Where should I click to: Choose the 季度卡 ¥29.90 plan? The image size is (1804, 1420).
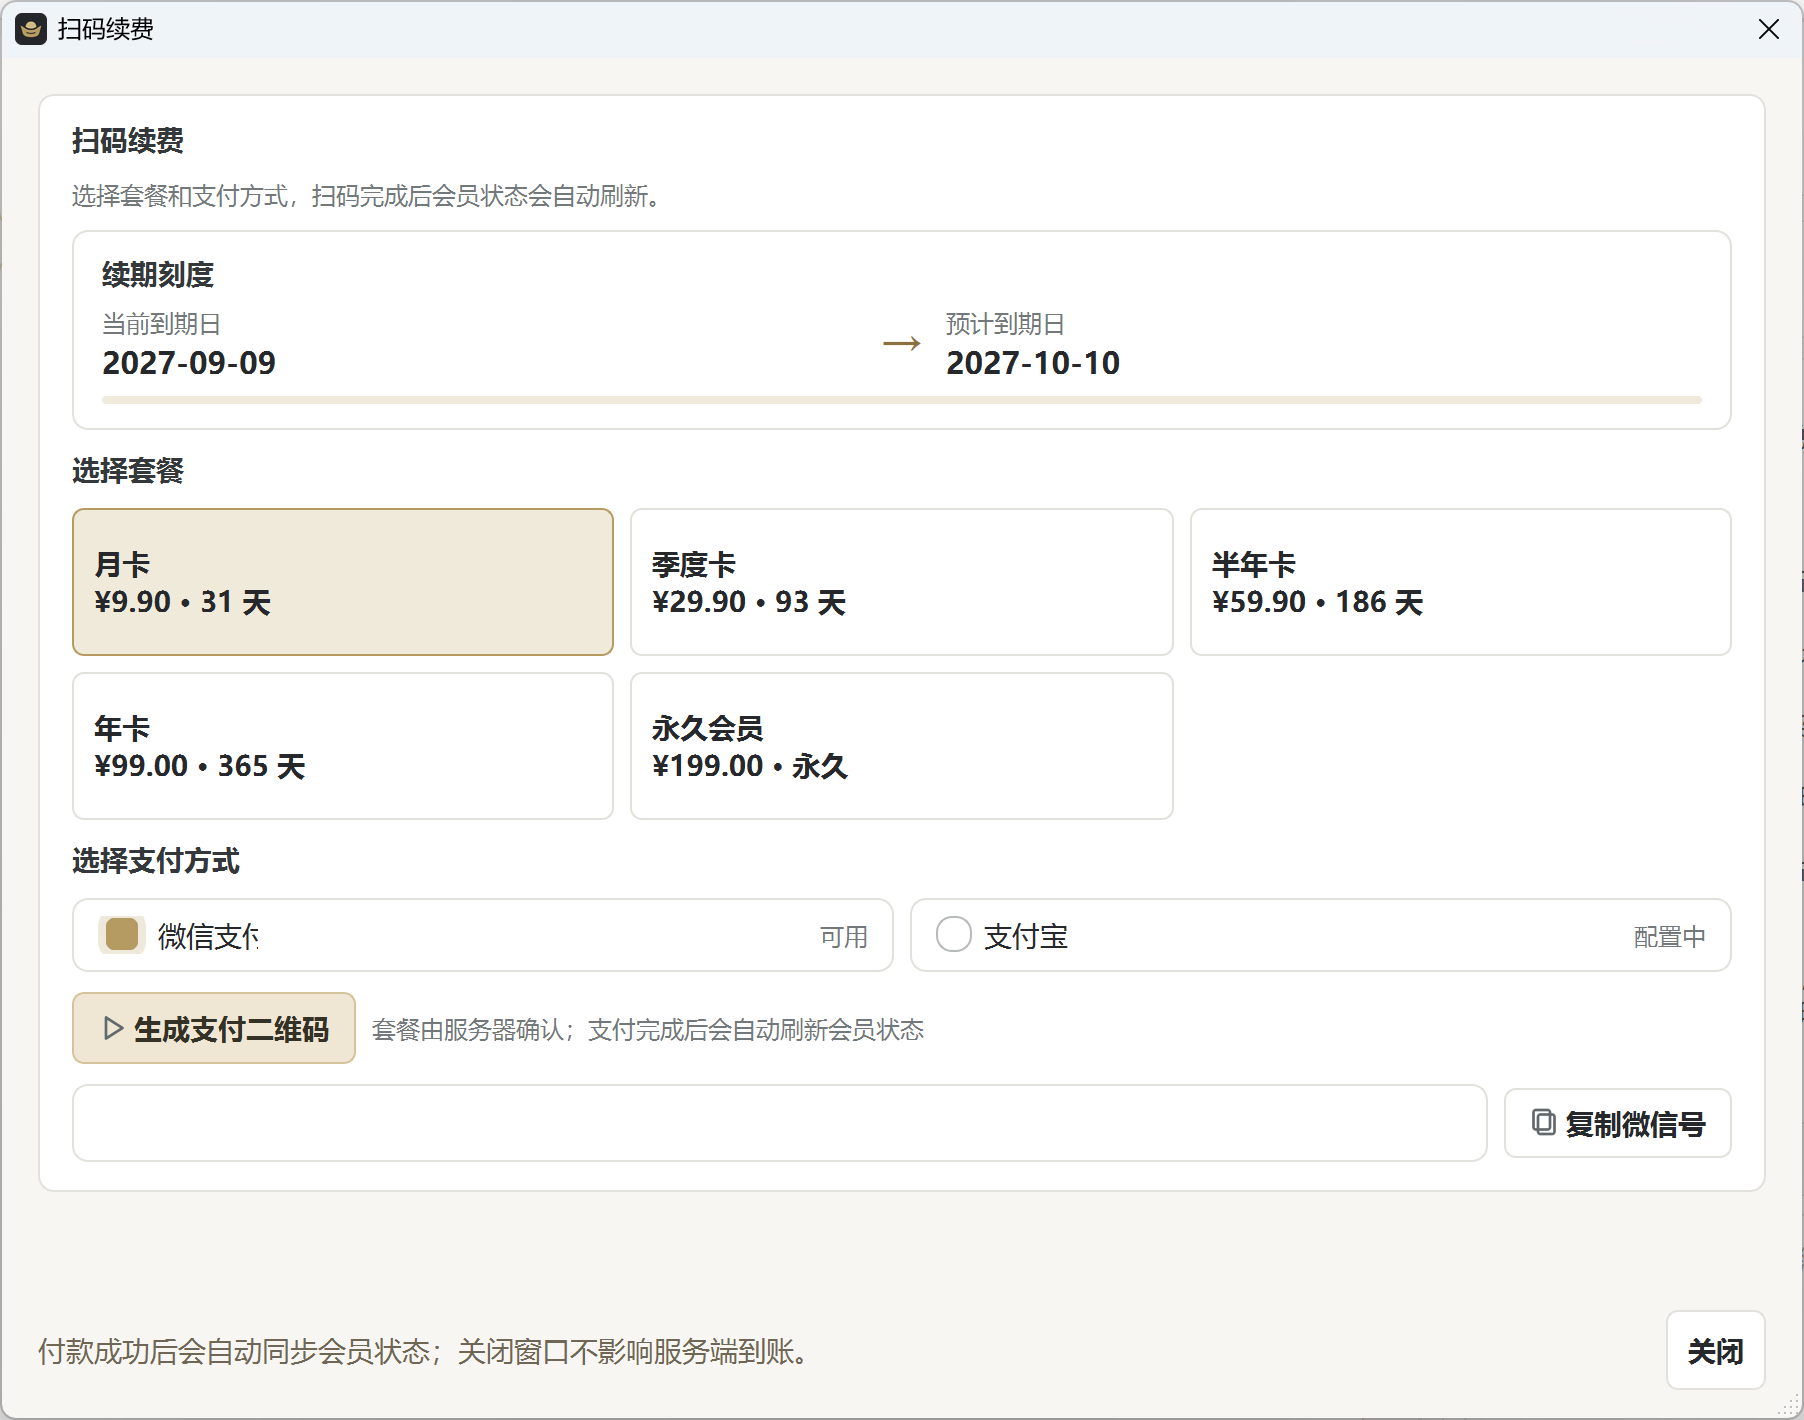(902, 582)
